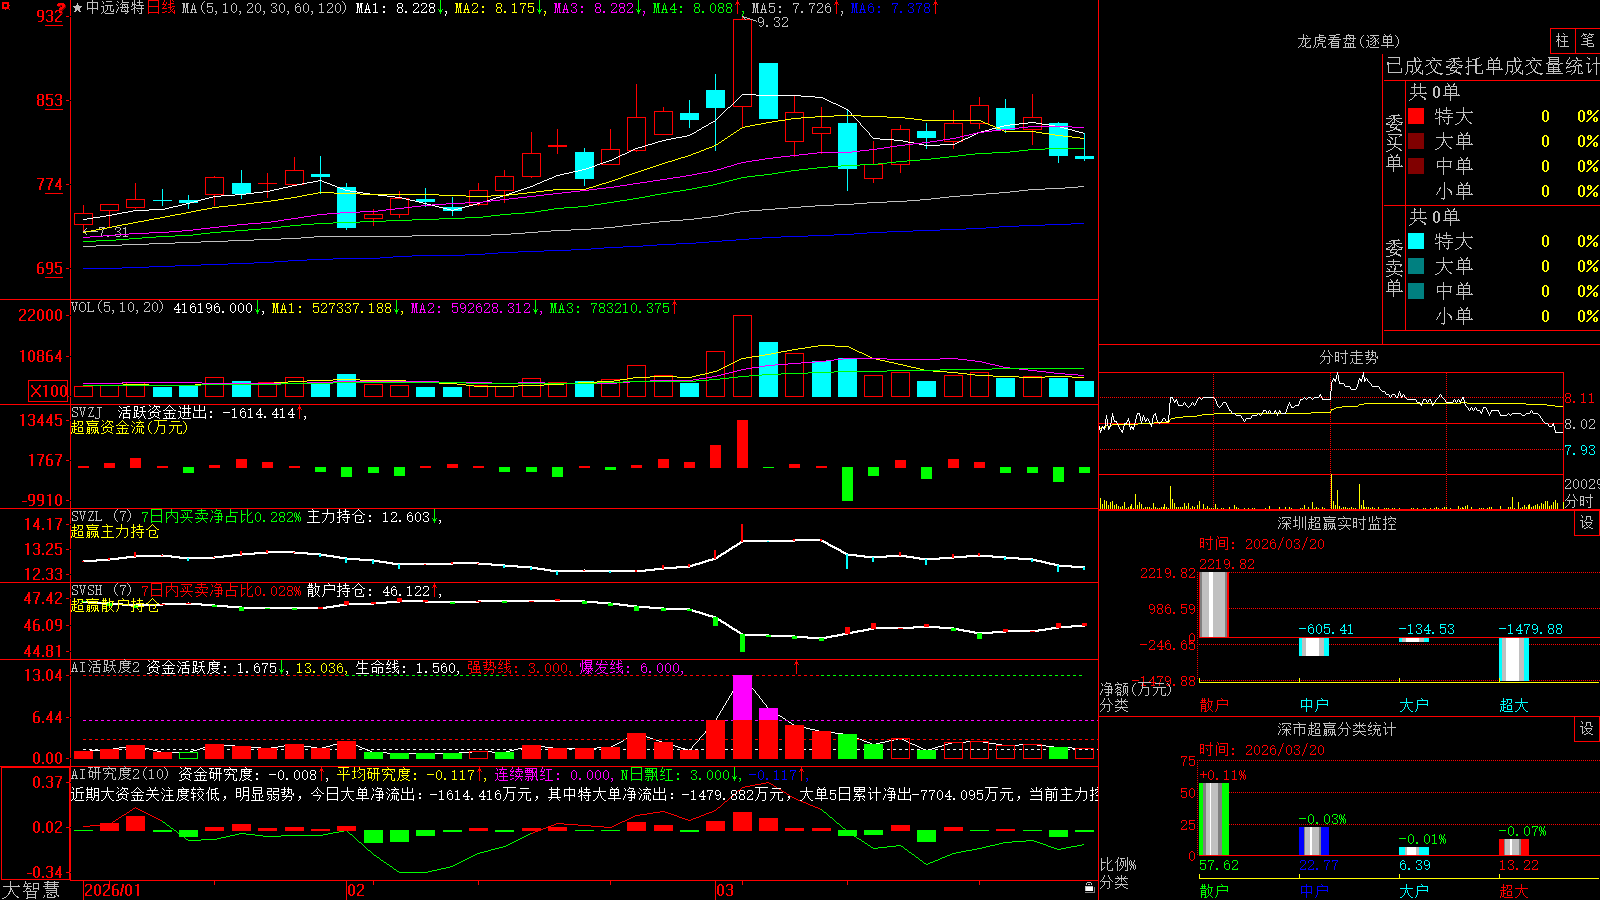Click the 强势线: 3.000 label
Viewport: 1600px width, 900px height.
point(519,668)
